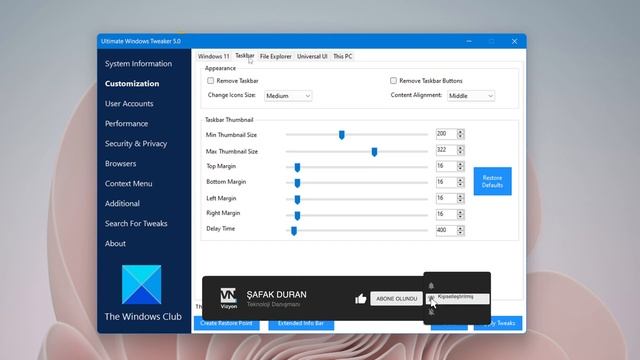Click the Left Margin slider handle

click(297, 199)
